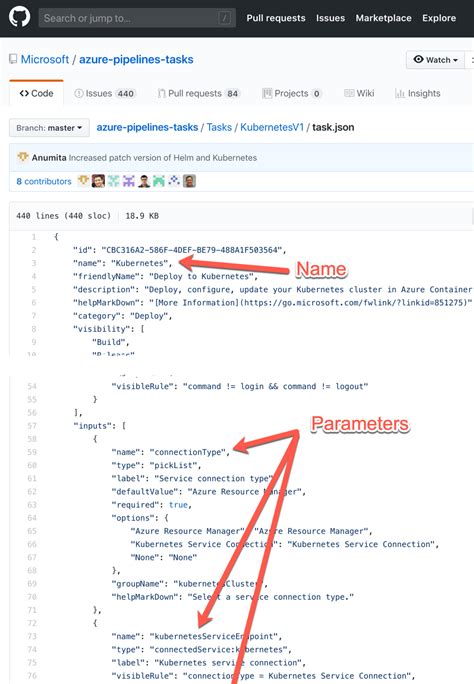Click "Select a service connection type." help text
The height and width of the screenshot is (684, 474).
(271, 597)
